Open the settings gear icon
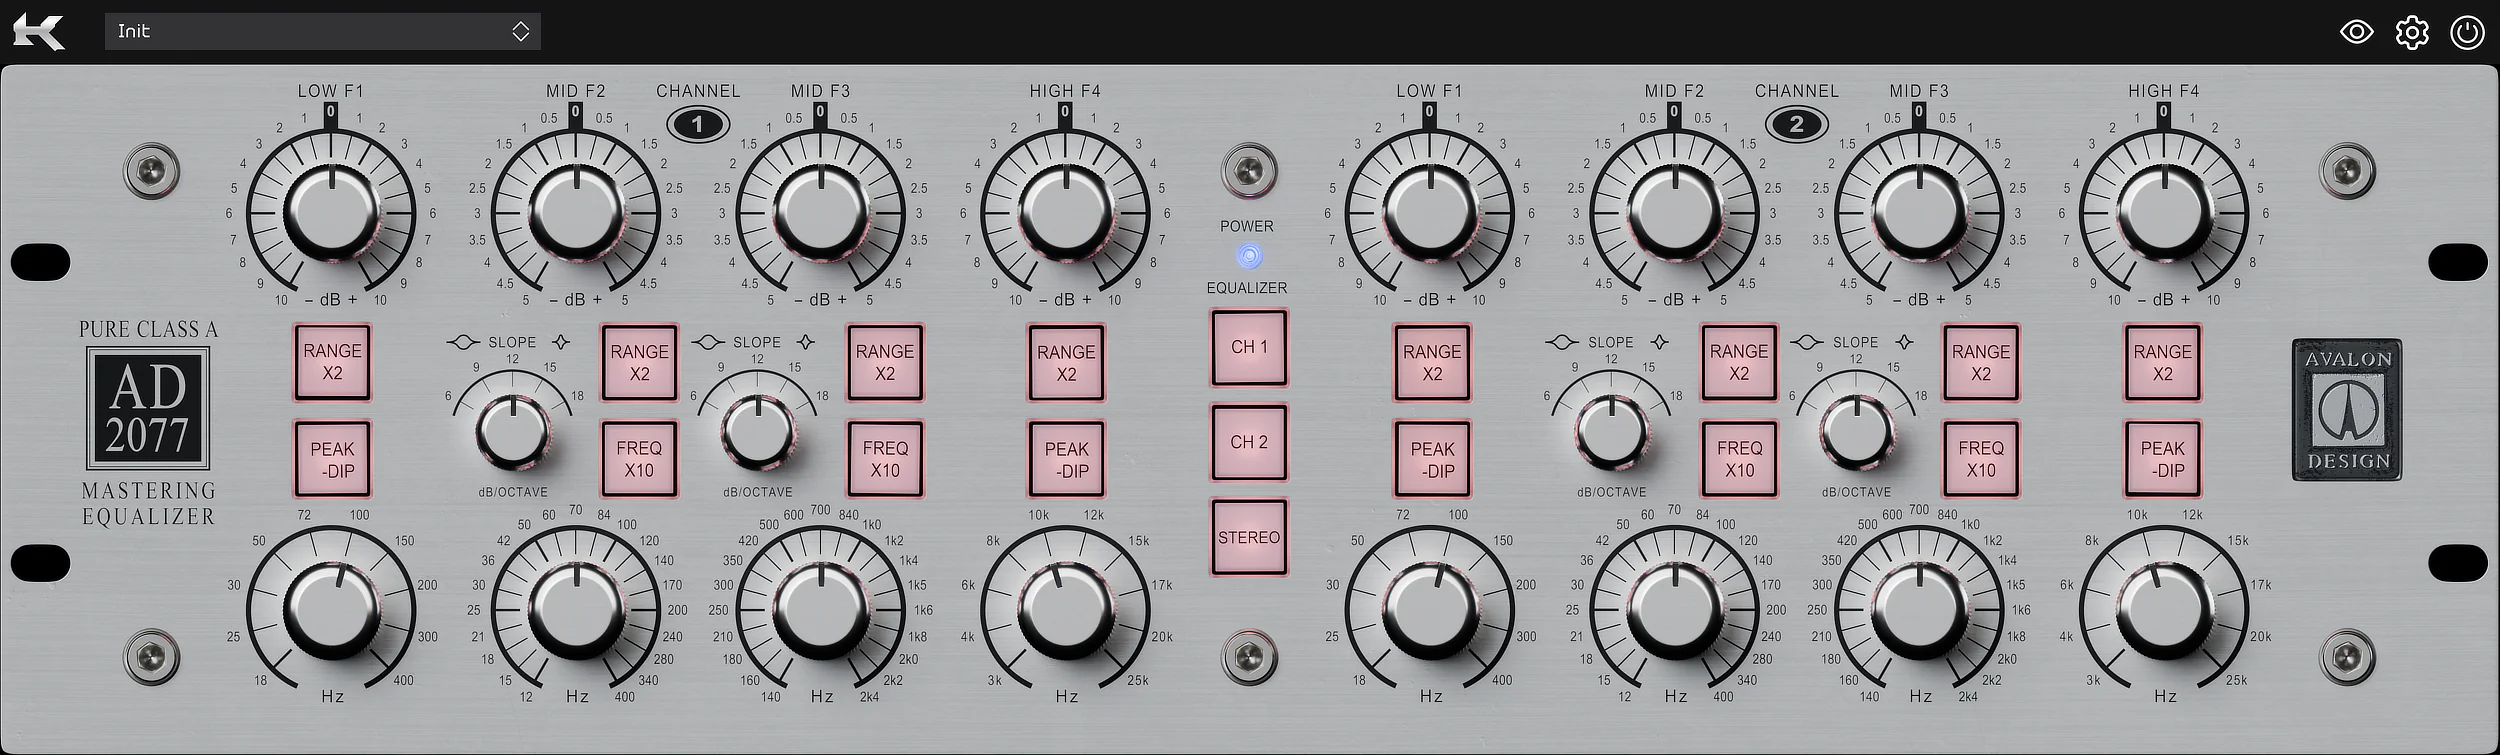Image resolution: width=2500 pixels, height=755 pixels. 2412,32
